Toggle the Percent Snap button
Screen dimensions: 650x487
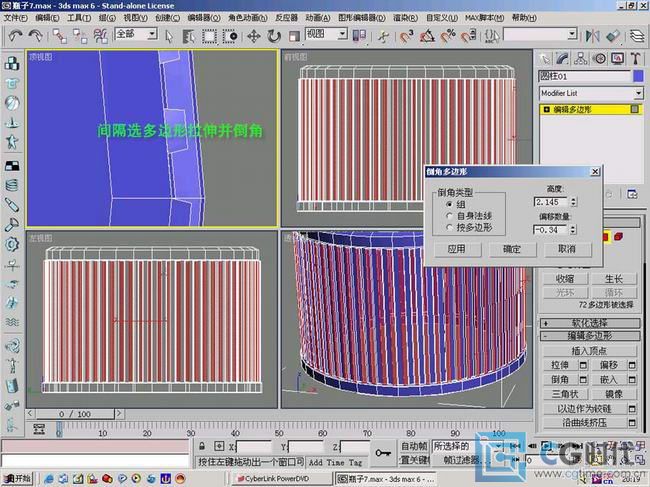pos(447,36)
